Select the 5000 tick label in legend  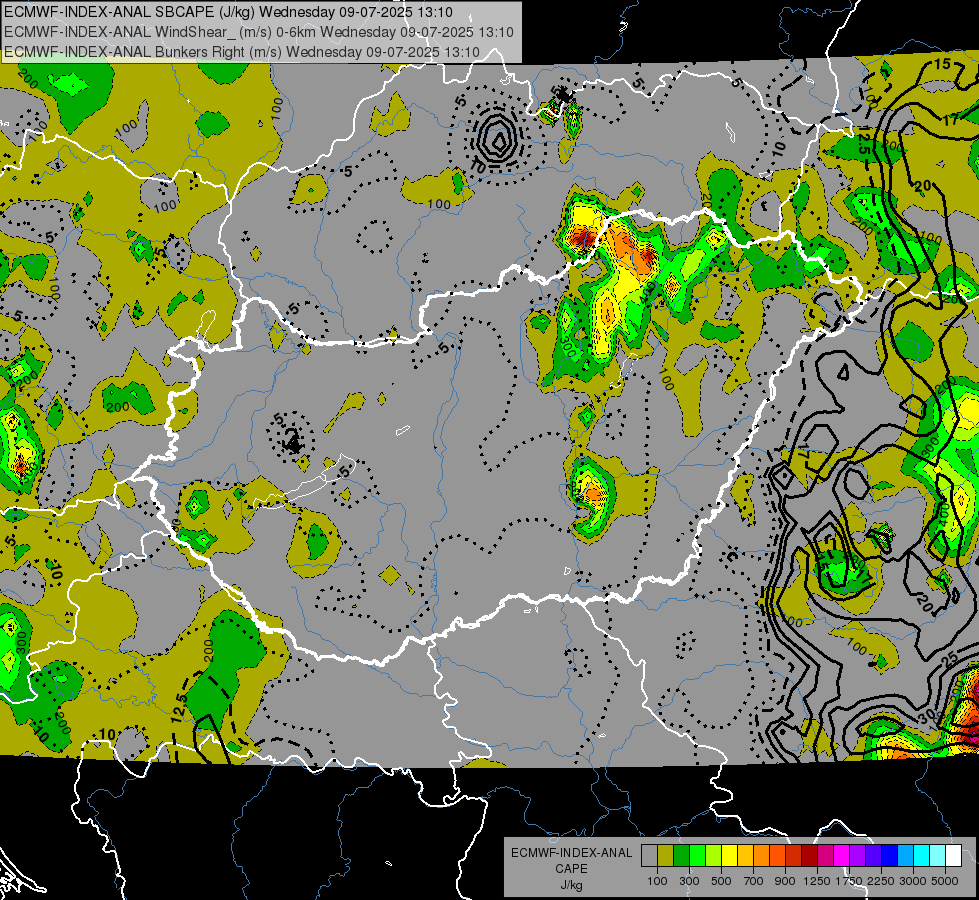(x=944, y=881)
